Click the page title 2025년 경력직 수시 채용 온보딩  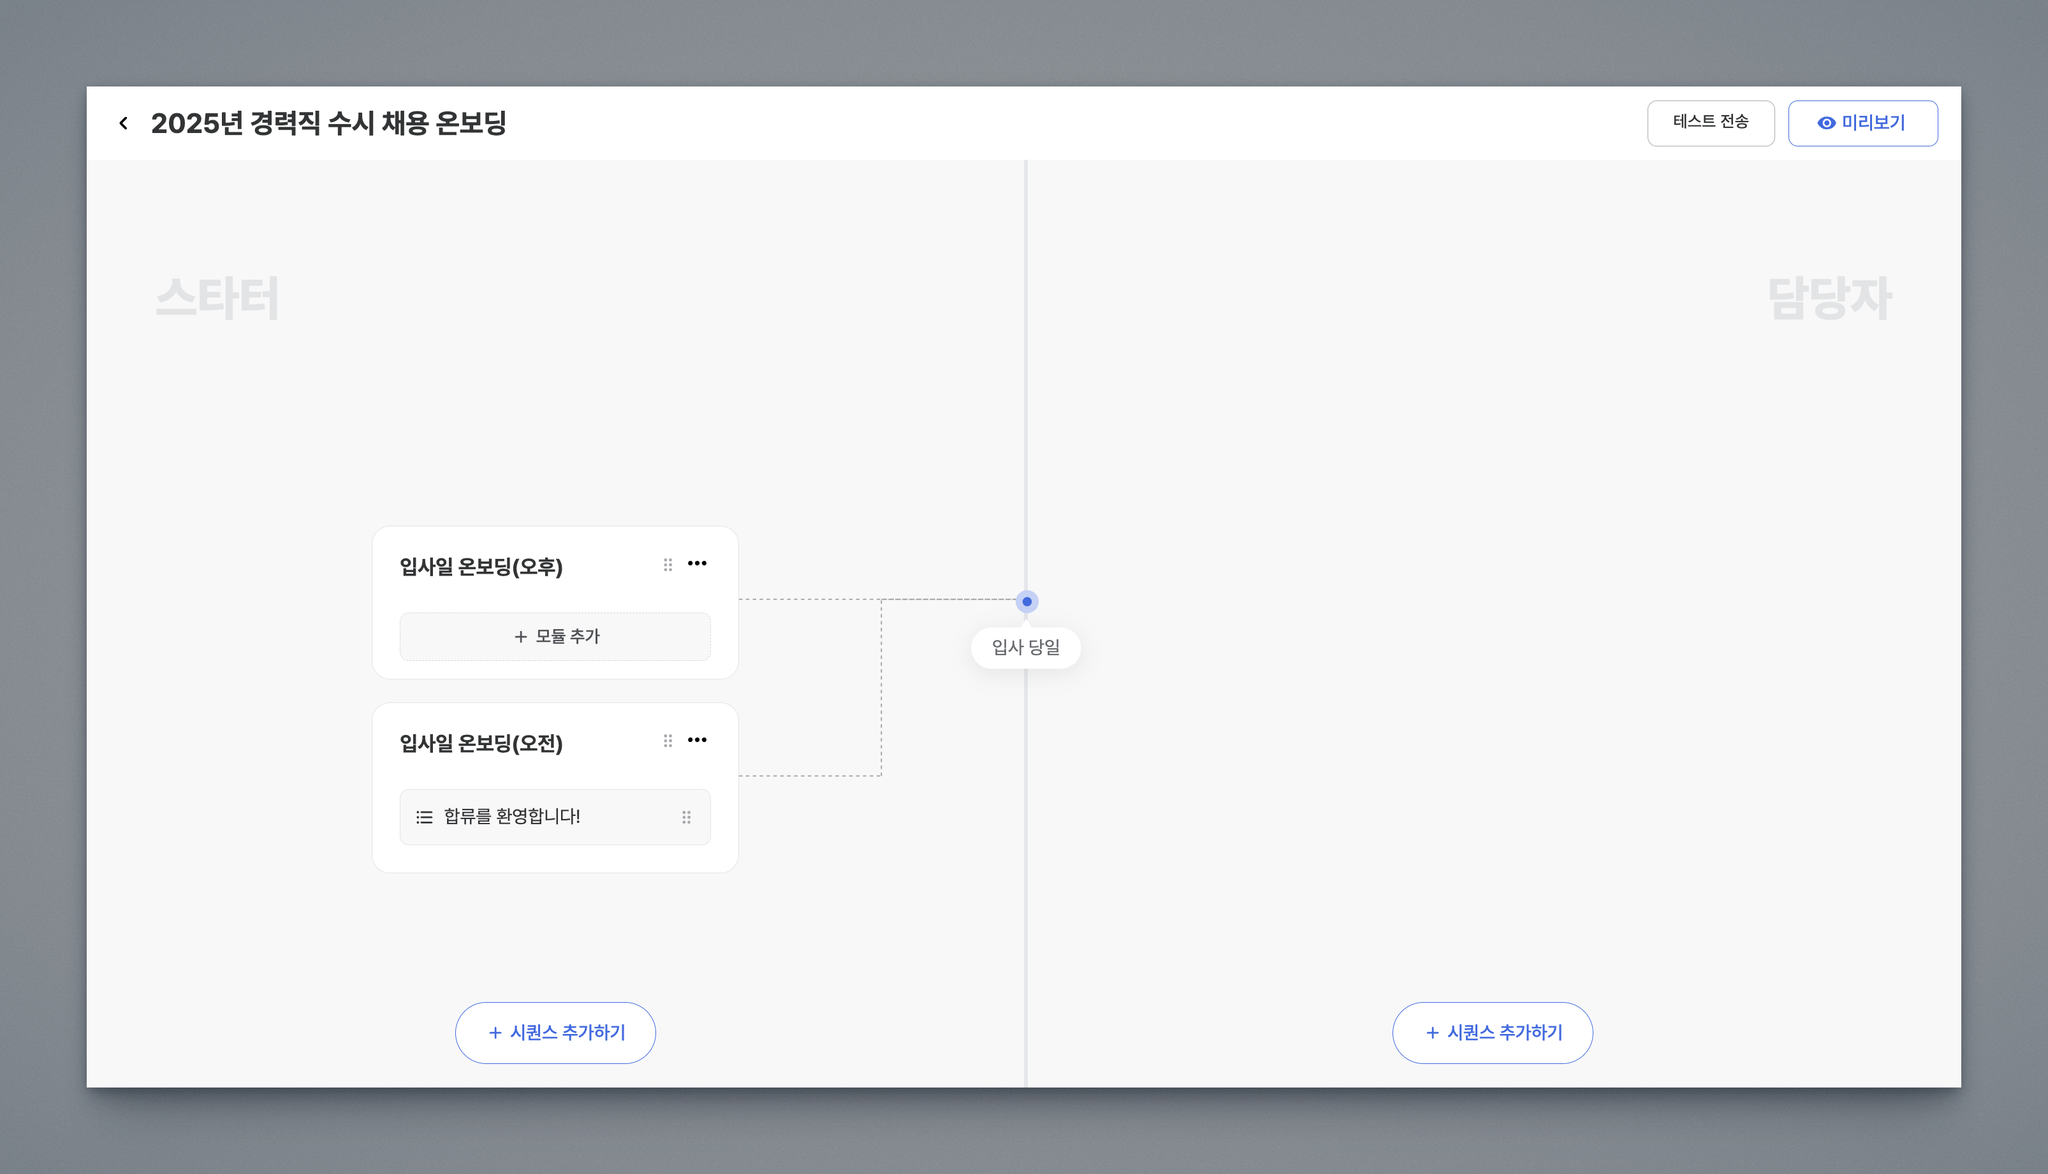point(328,123)
